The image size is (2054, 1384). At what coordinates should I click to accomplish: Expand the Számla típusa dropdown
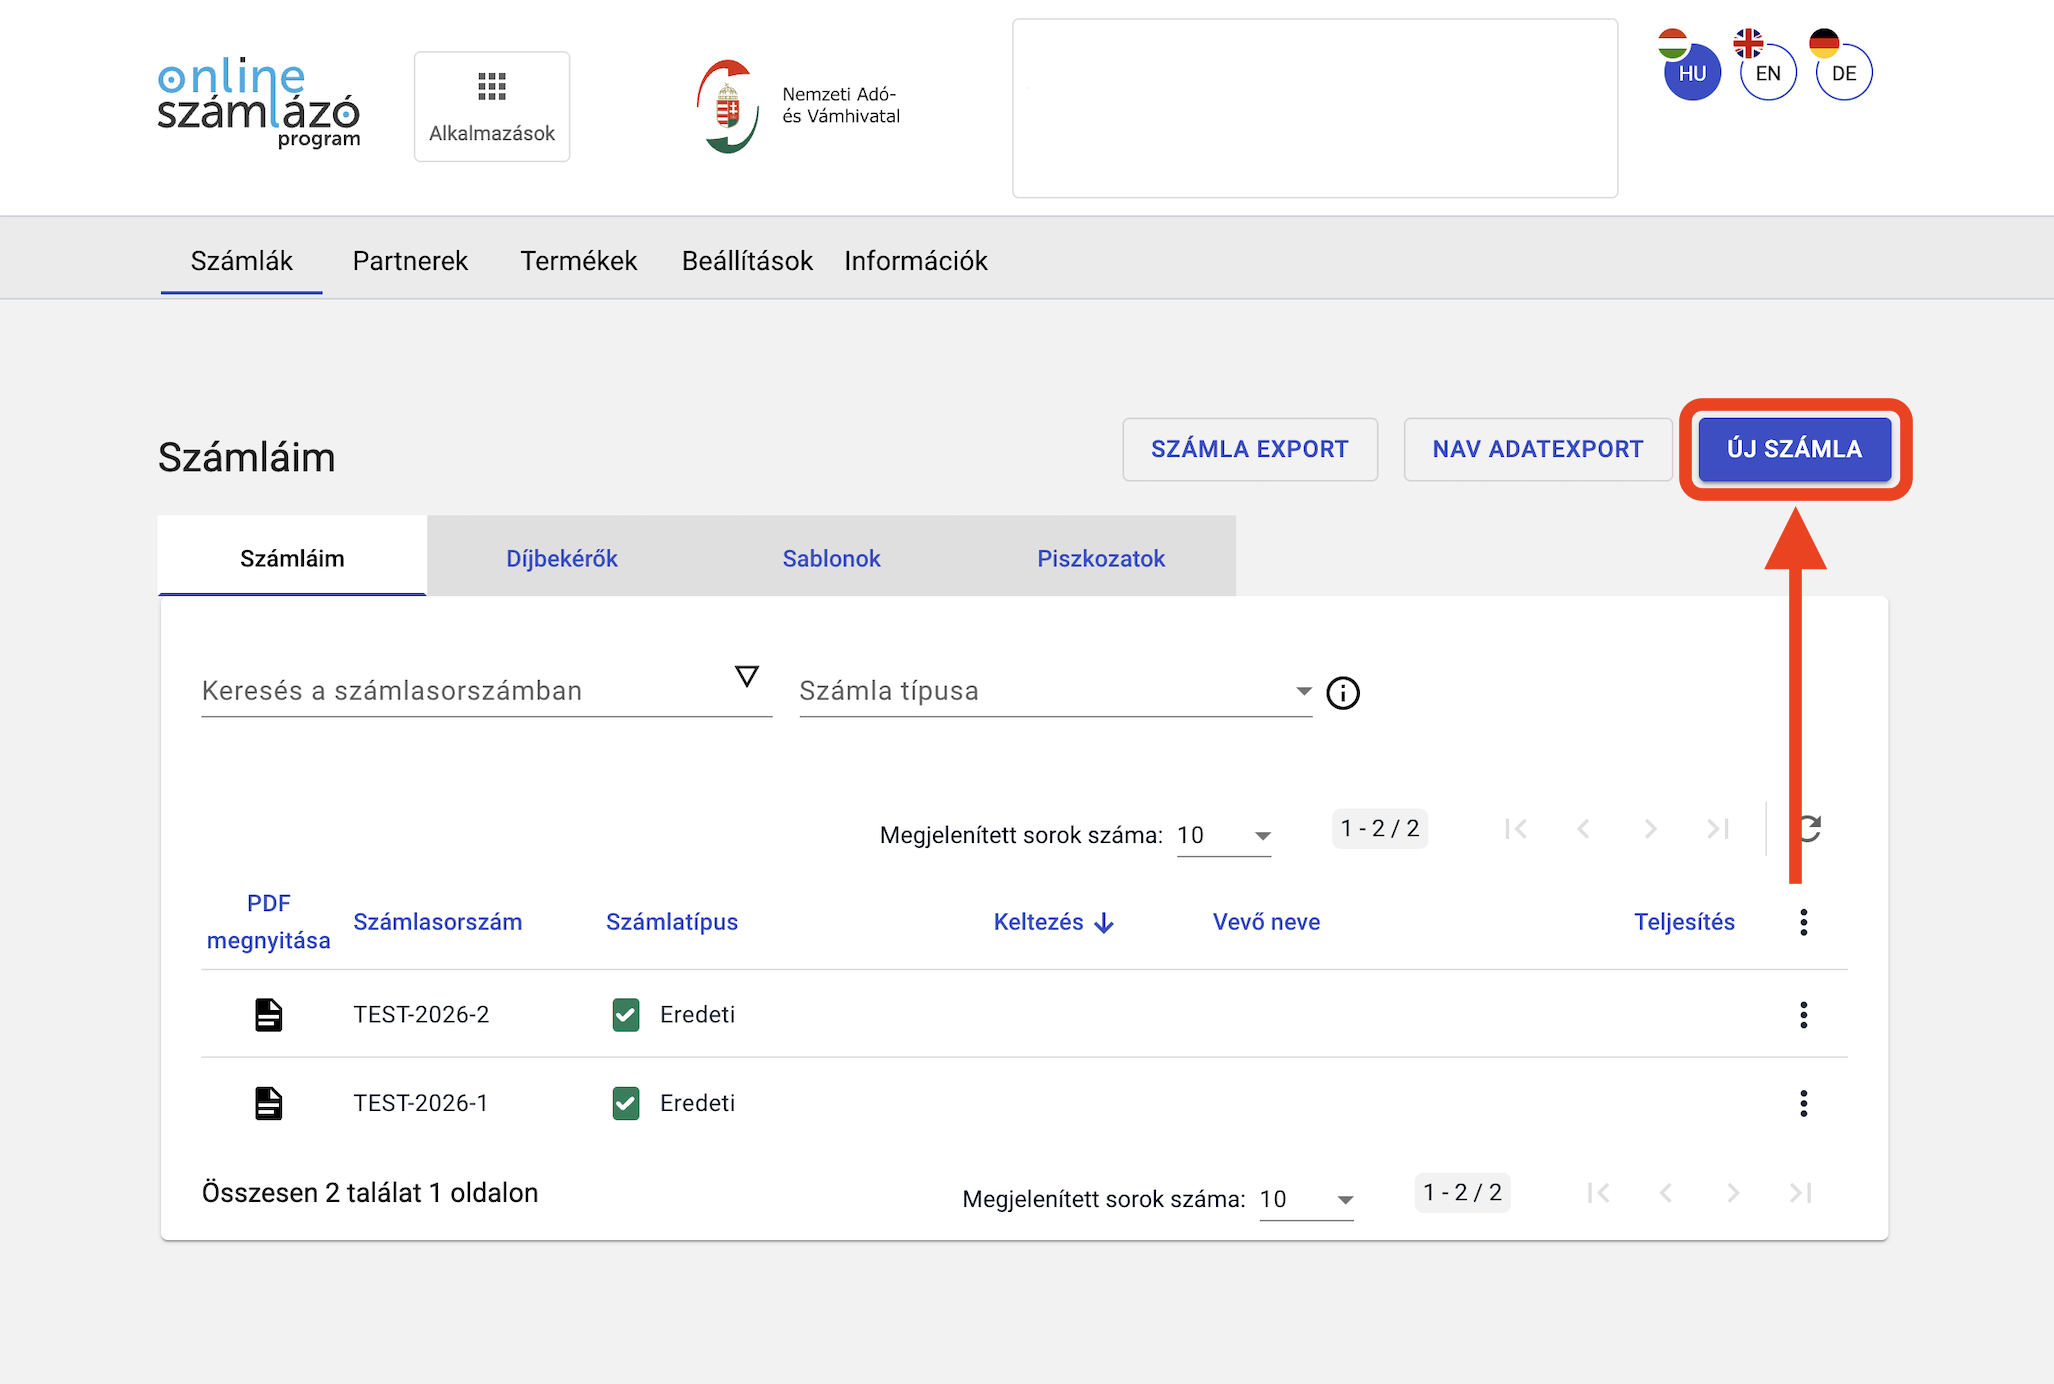pyautogui.click(x=1056, y=691)
